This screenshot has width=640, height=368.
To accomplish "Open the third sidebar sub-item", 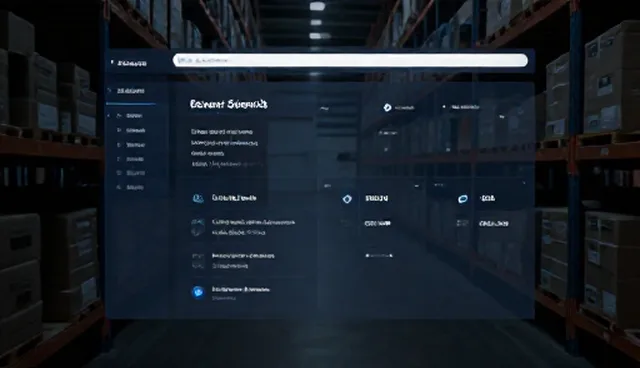I will [x=136, y=145].
